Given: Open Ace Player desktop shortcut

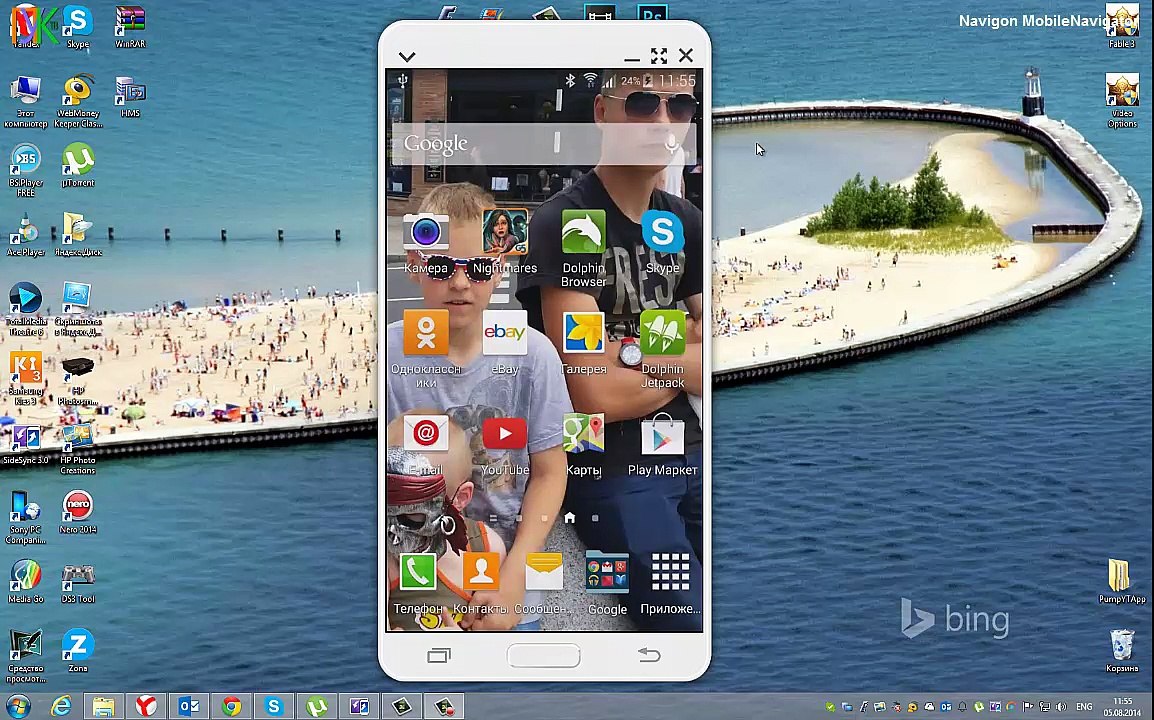Looking at the screenshot, I should (26, 235).
